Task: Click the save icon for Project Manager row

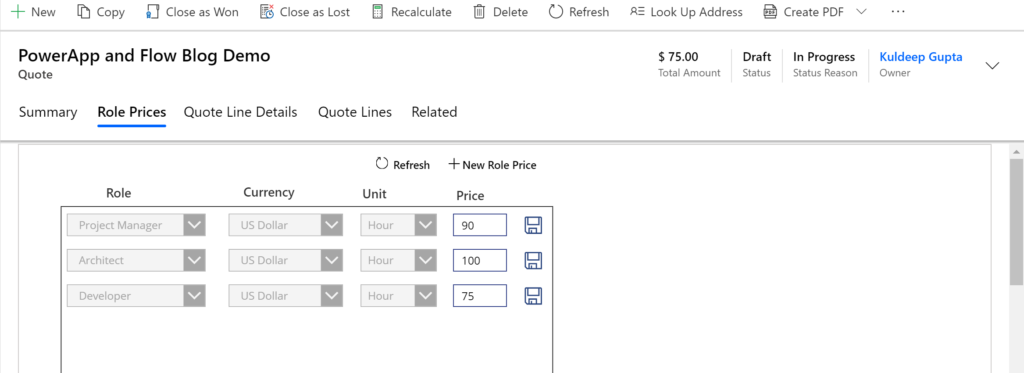Action: click(534, 225)
